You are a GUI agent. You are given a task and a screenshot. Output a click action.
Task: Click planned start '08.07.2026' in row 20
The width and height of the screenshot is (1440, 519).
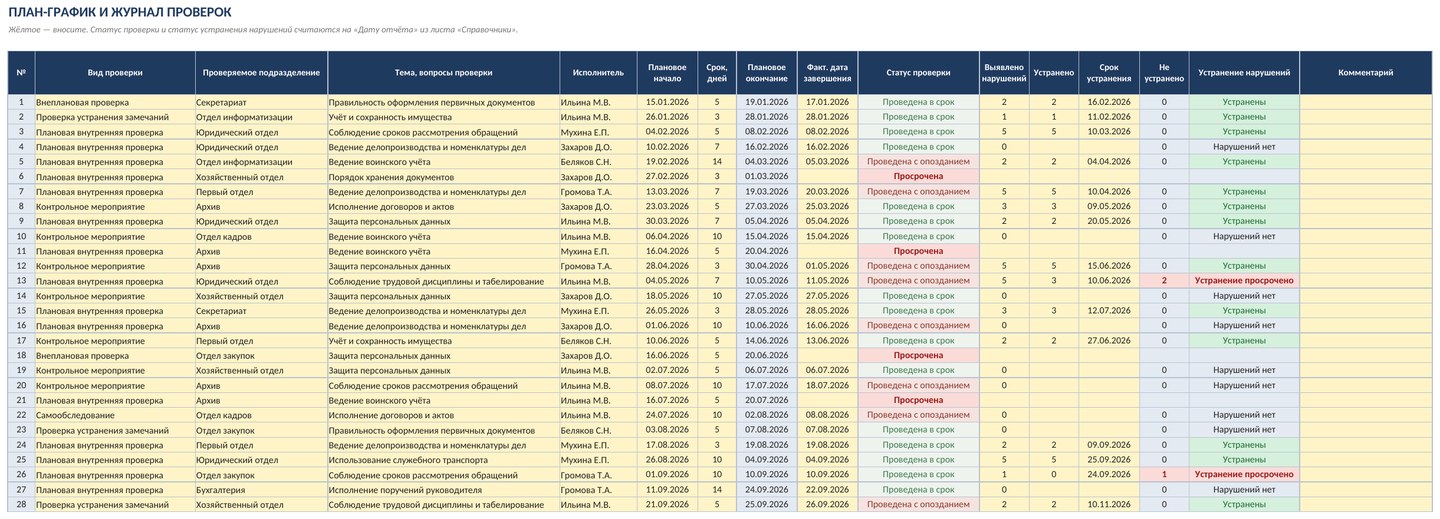coord(667,386)
